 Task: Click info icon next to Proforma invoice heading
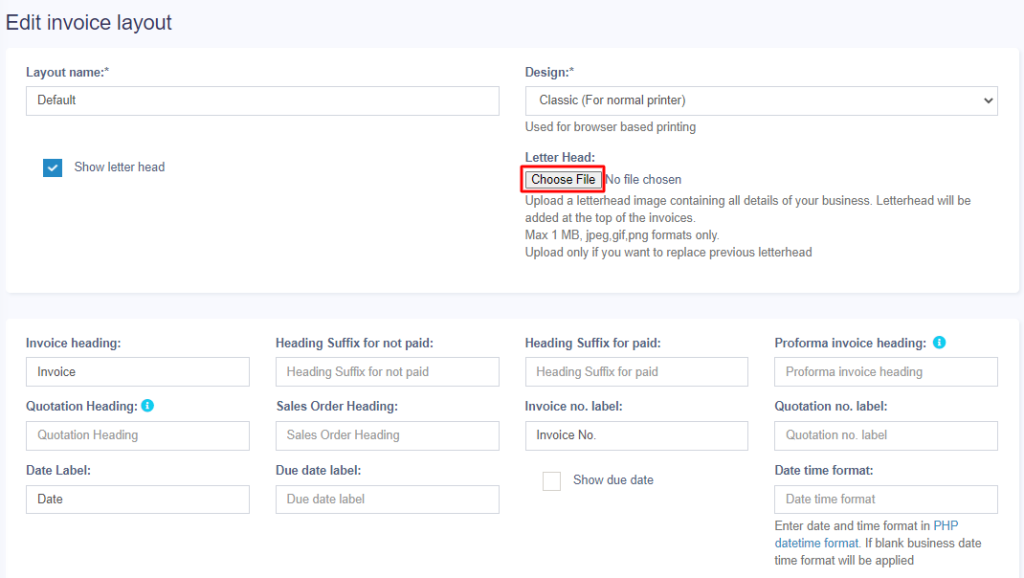[939, 343]
